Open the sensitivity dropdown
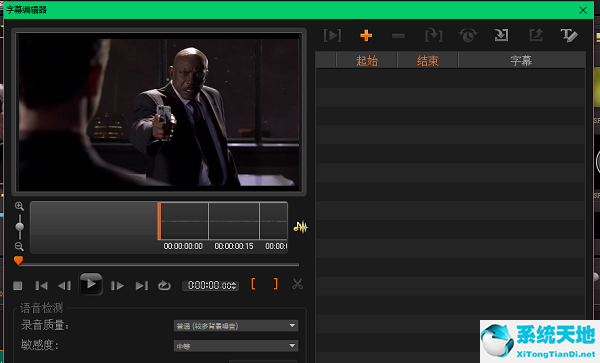This screenshot has height=363, width=600. click(236, 346)
